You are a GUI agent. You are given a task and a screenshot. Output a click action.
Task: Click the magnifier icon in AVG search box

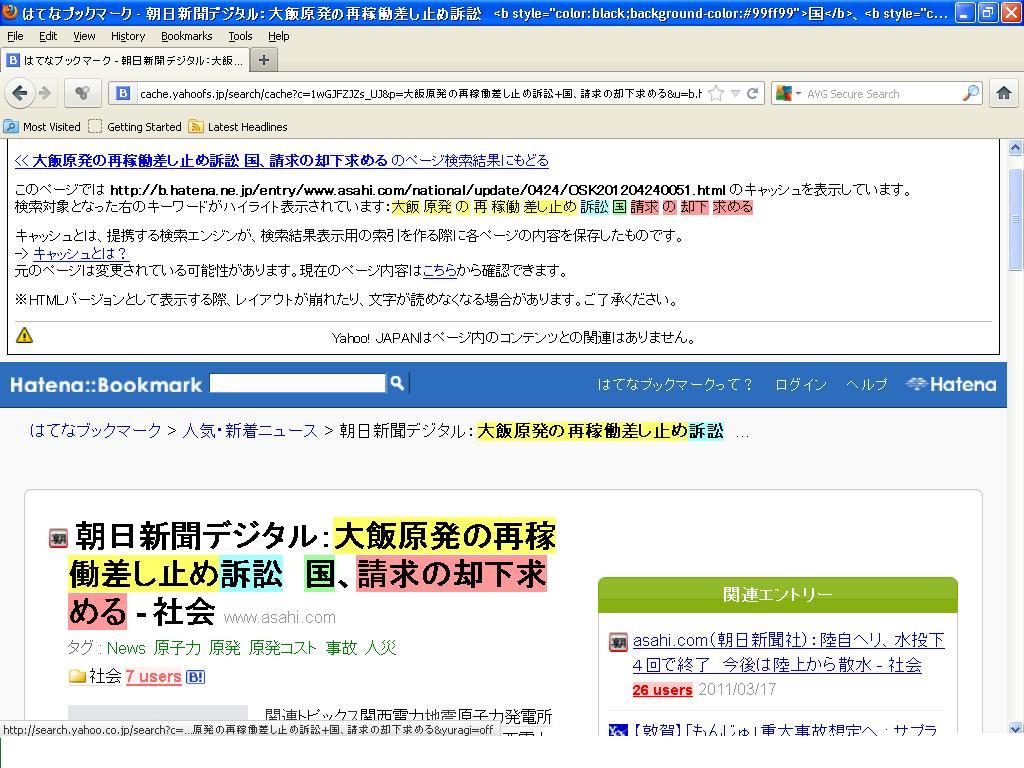[x=971, y=93]
